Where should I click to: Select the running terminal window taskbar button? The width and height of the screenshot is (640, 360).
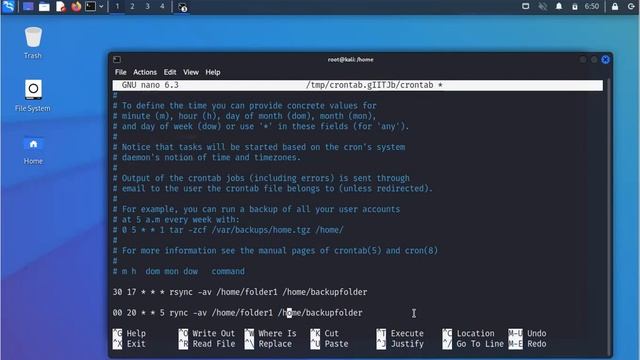pos(182,7)
